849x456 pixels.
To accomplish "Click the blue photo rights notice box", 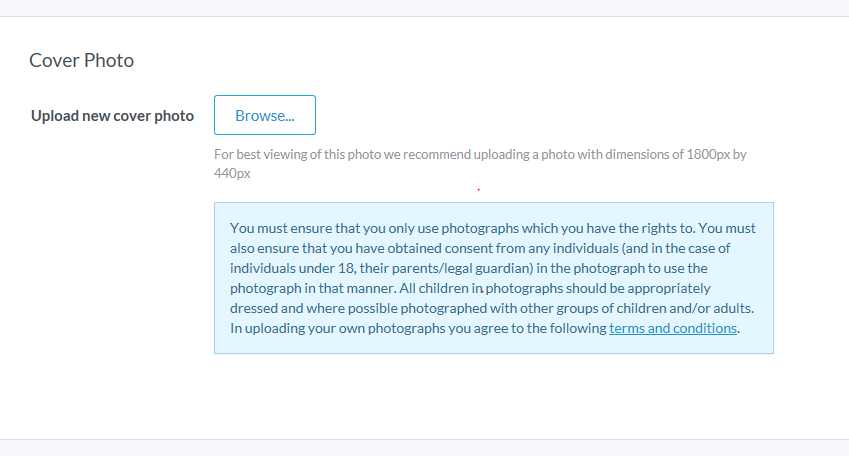I will click(x=493, y=278).
